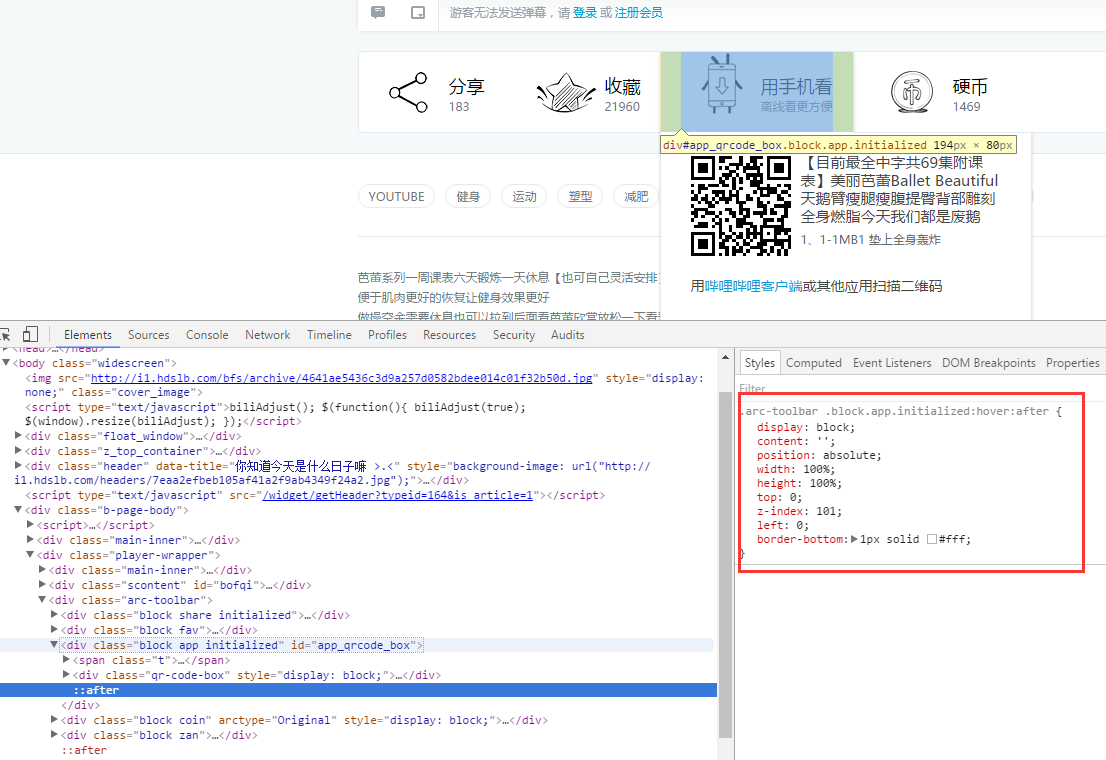Click the danmaku comment bubble icon
1106x760 pixels.
(378, 12)
